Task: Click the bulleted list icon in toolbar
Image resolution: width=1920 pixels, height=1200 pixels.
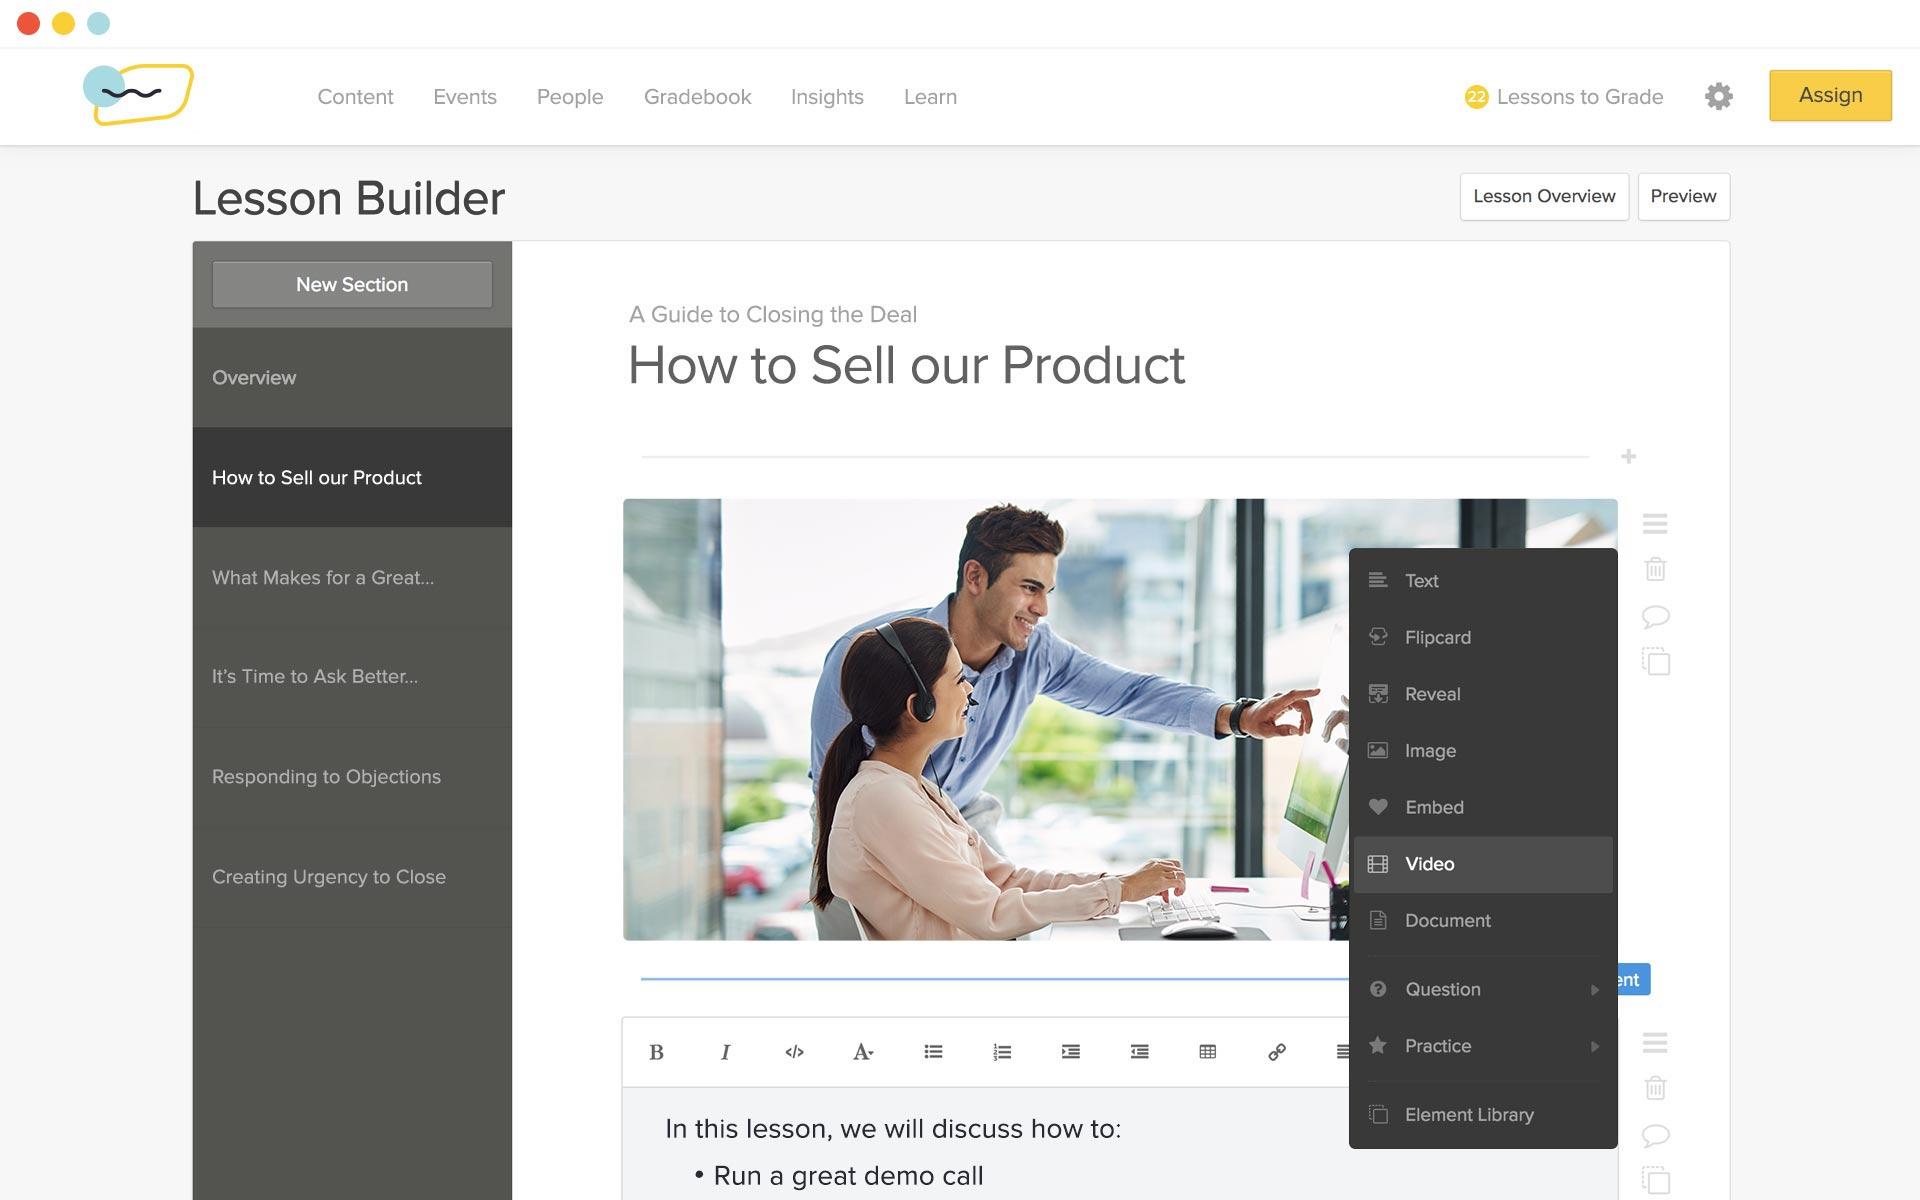Action: coord(932,1053)
